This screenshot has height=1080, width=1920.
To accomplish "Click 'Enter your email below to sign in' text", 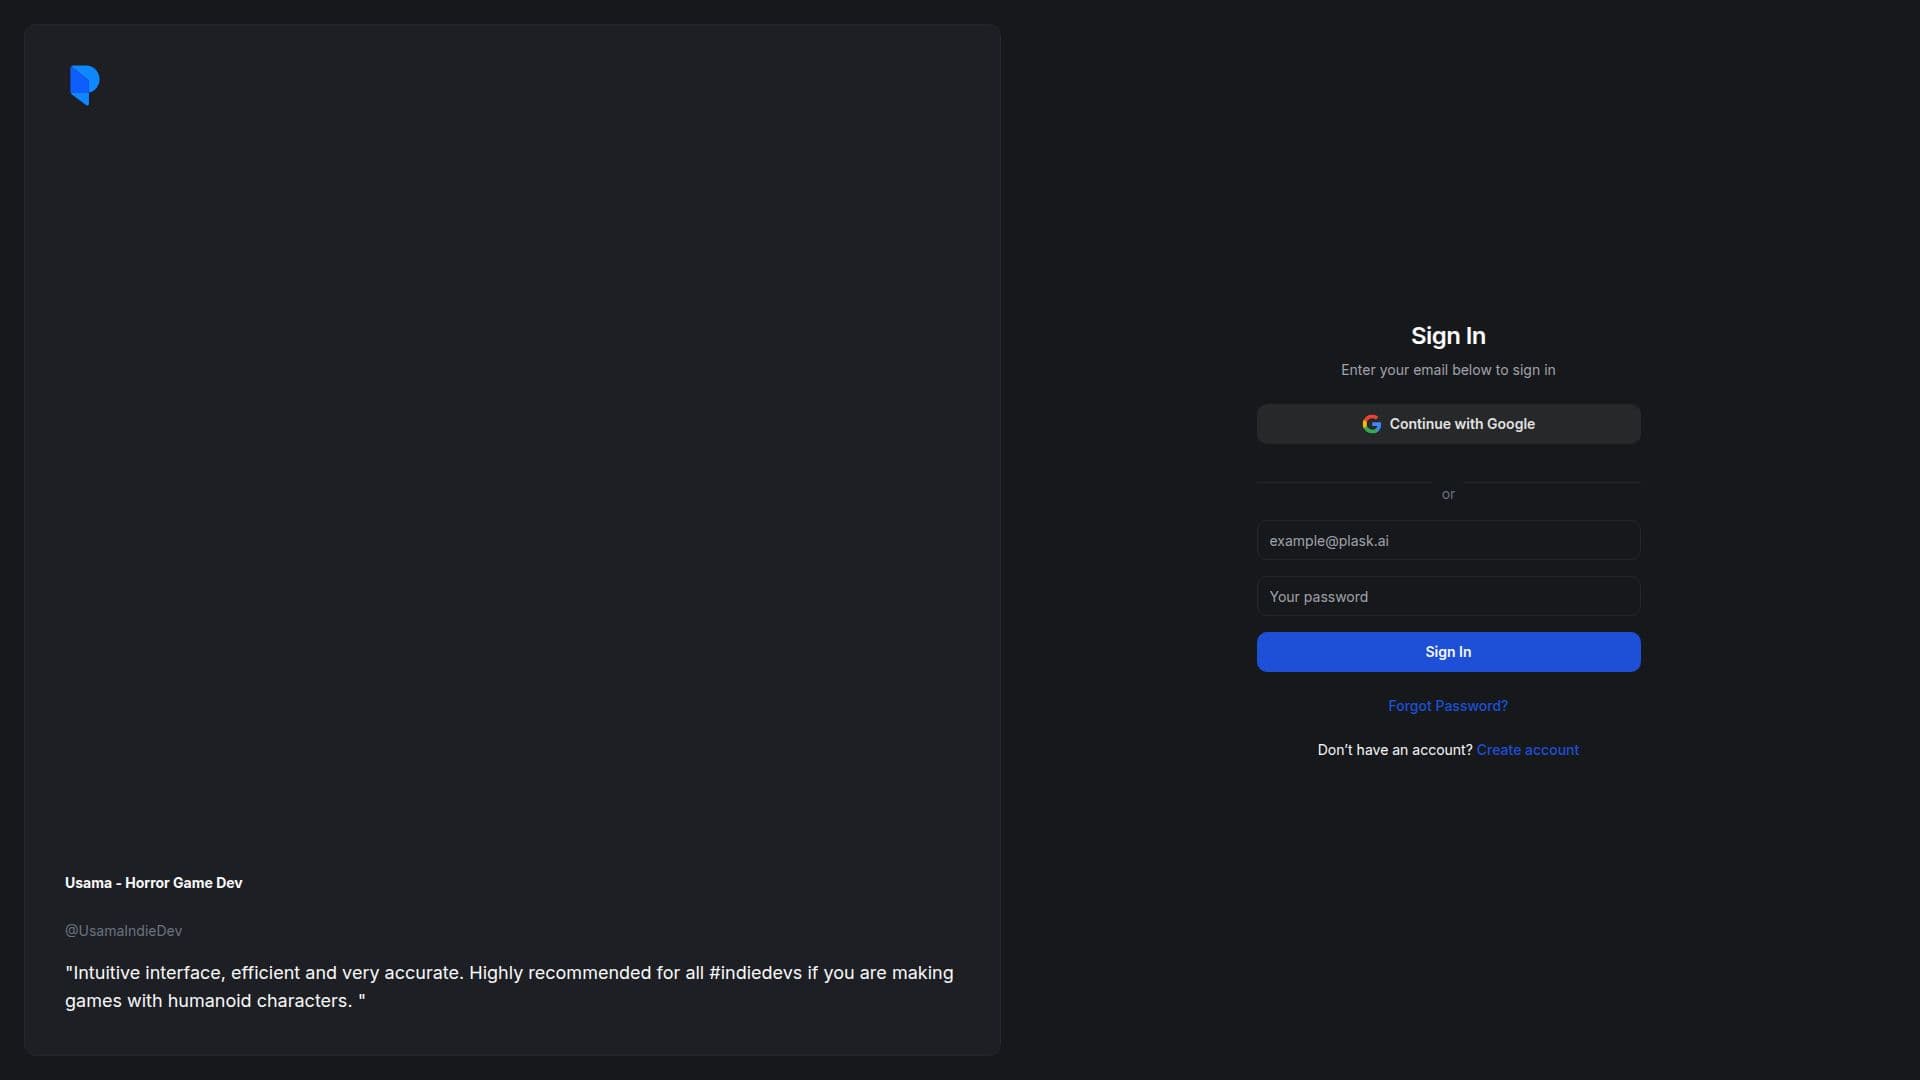I will point(1447,370).
